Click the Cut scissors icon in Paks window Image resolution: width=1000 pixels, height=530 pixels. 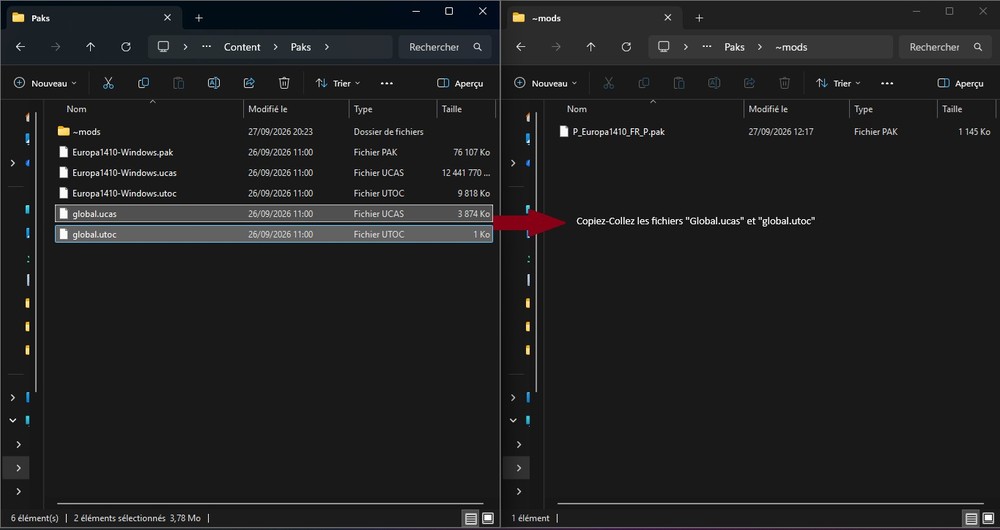[108, 83]
